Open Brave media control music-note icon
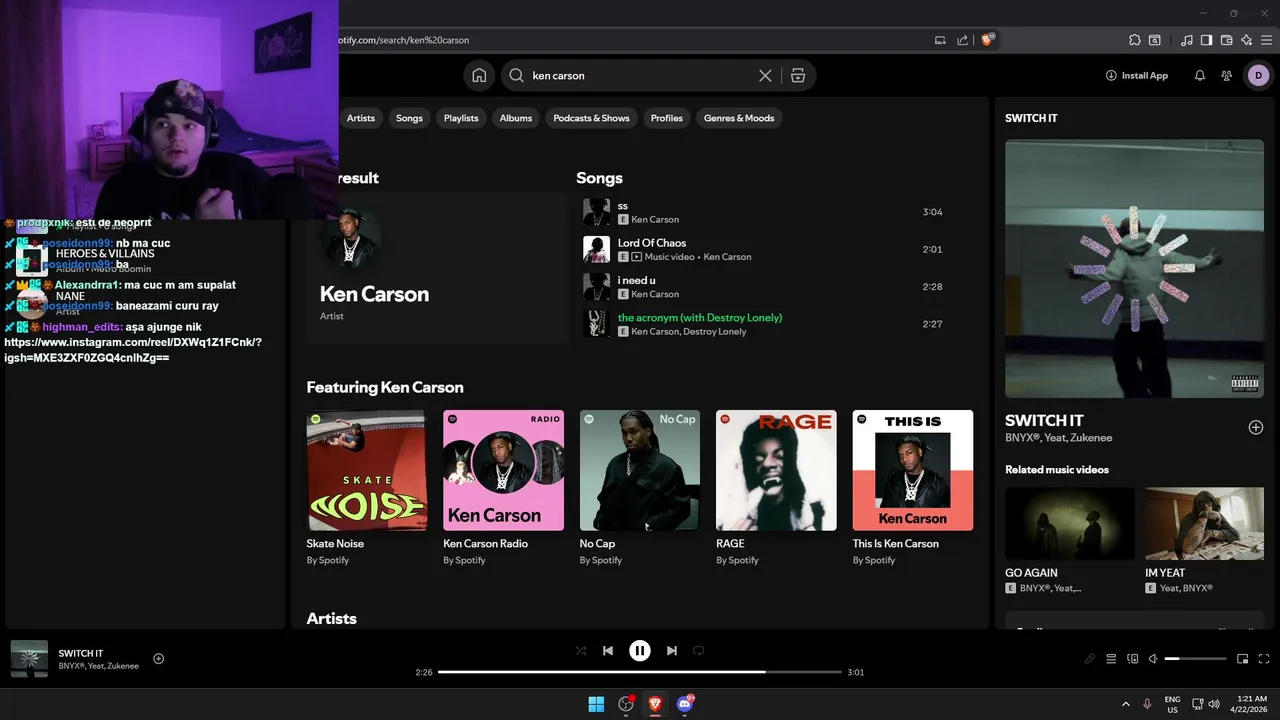This screenshot has width=1280, height=720. click(x=1187, y=40)
